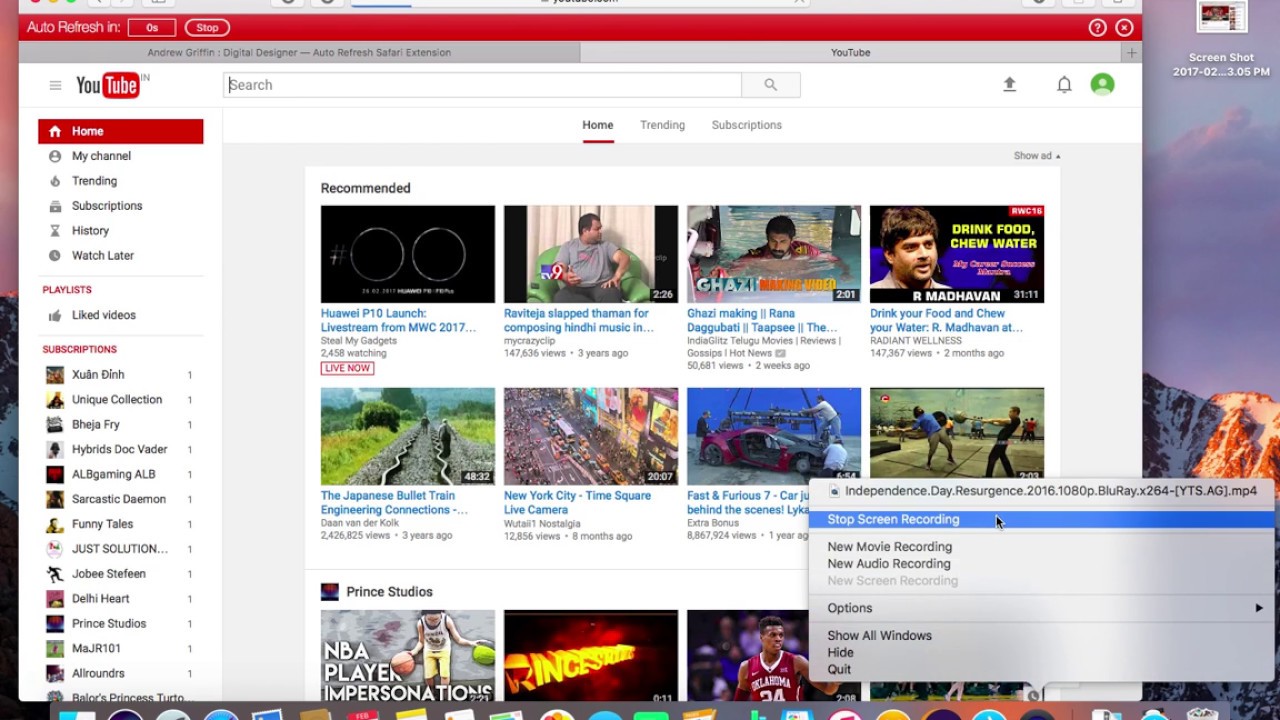Screen dimensions: 1280x720
Task: Open the YouTube hamburger guide menu
Action: point(55,85)
